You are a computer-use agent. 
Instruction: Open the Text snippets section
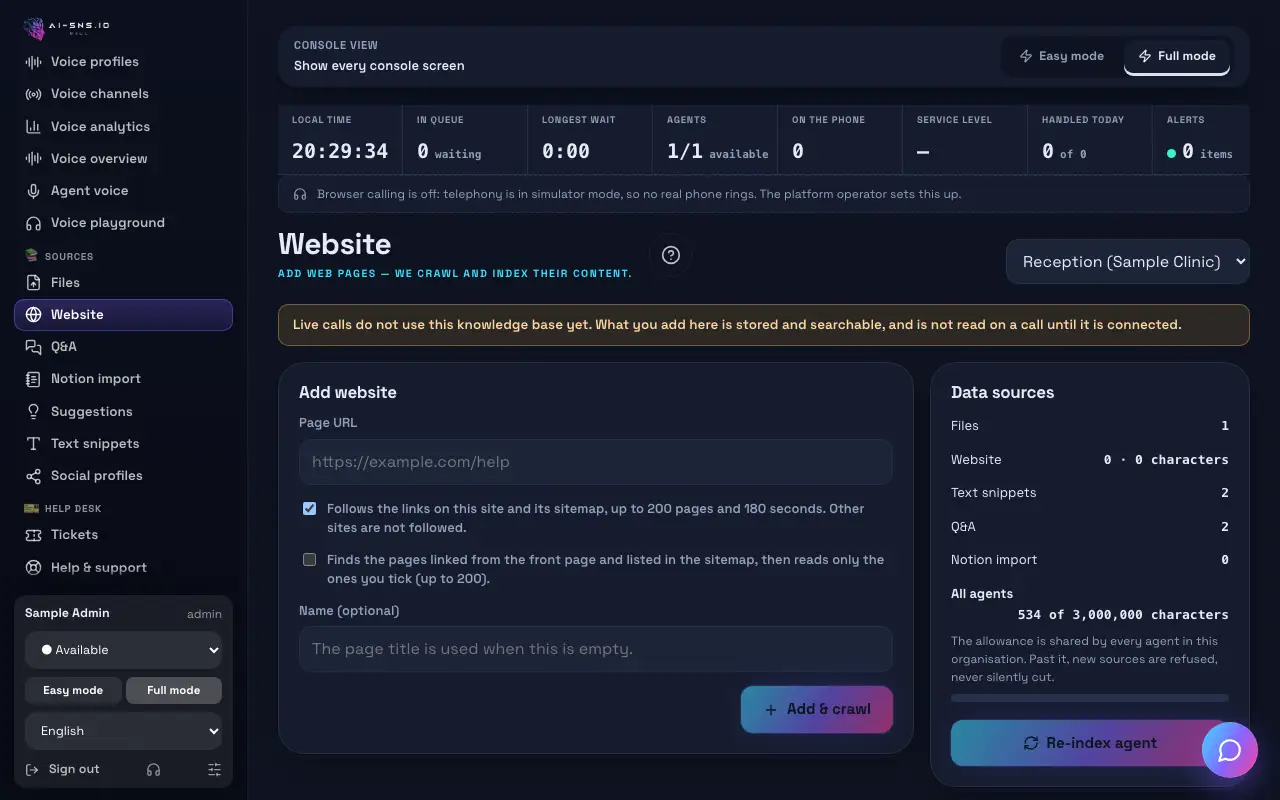(123, 443)
